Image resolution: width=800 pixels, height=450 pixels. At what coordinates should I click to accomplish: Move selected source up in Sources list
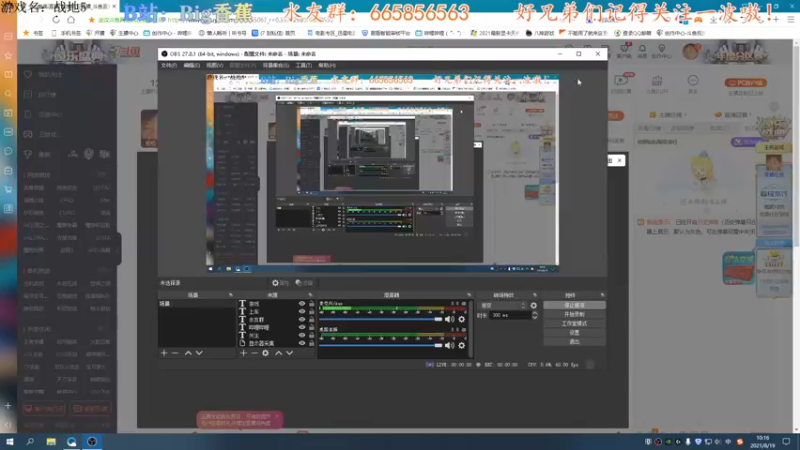coord(279,353)
